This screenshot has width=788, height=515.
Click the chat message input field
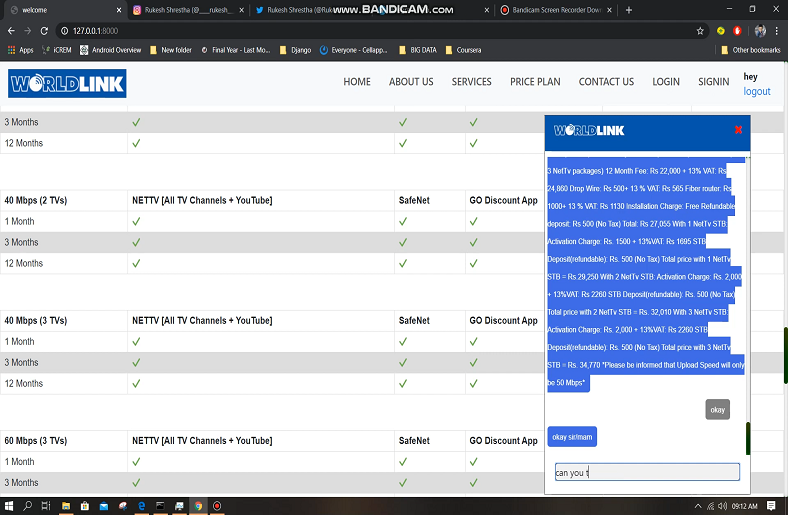tap(647, 472)
